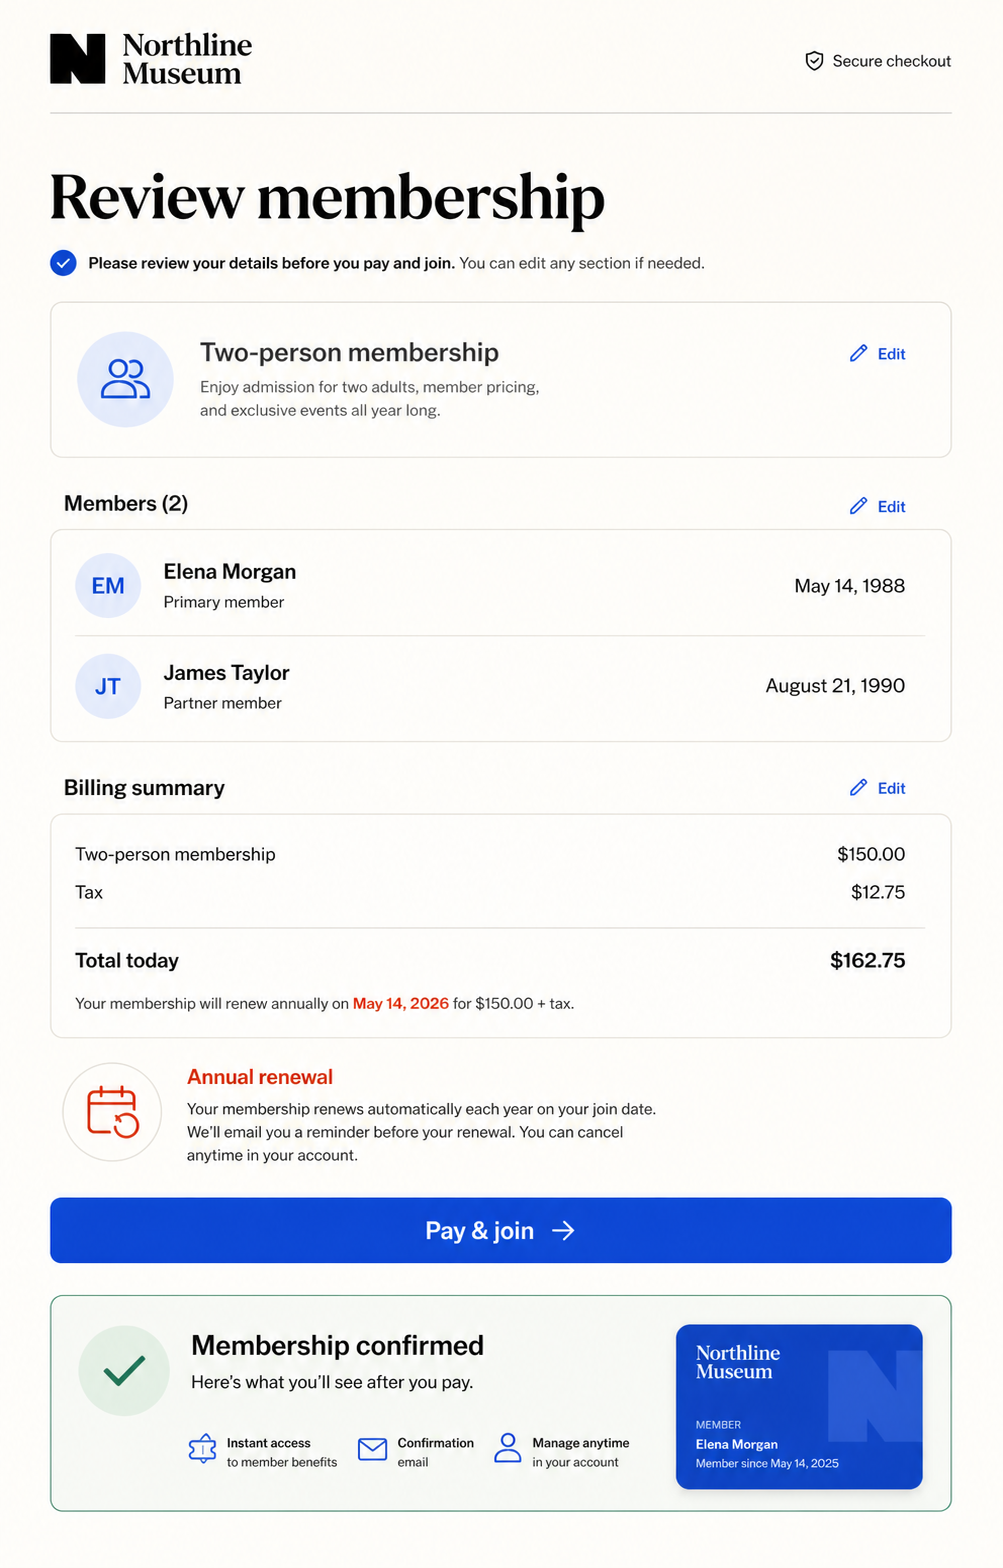Start payment with Pay & join button
1003x1568 pixels.
(x=501, y=1230)
